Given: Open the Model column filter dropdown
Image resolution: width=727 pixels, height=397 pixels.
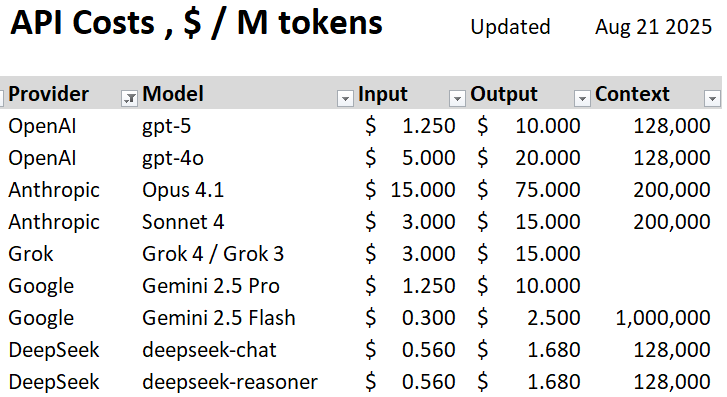Looking at the screenshot, I should coord(345,98).
